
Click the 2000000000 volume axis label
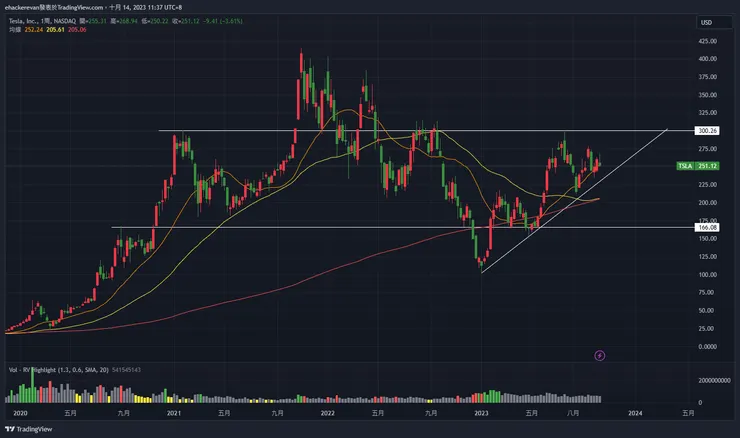tap(715, 380)
